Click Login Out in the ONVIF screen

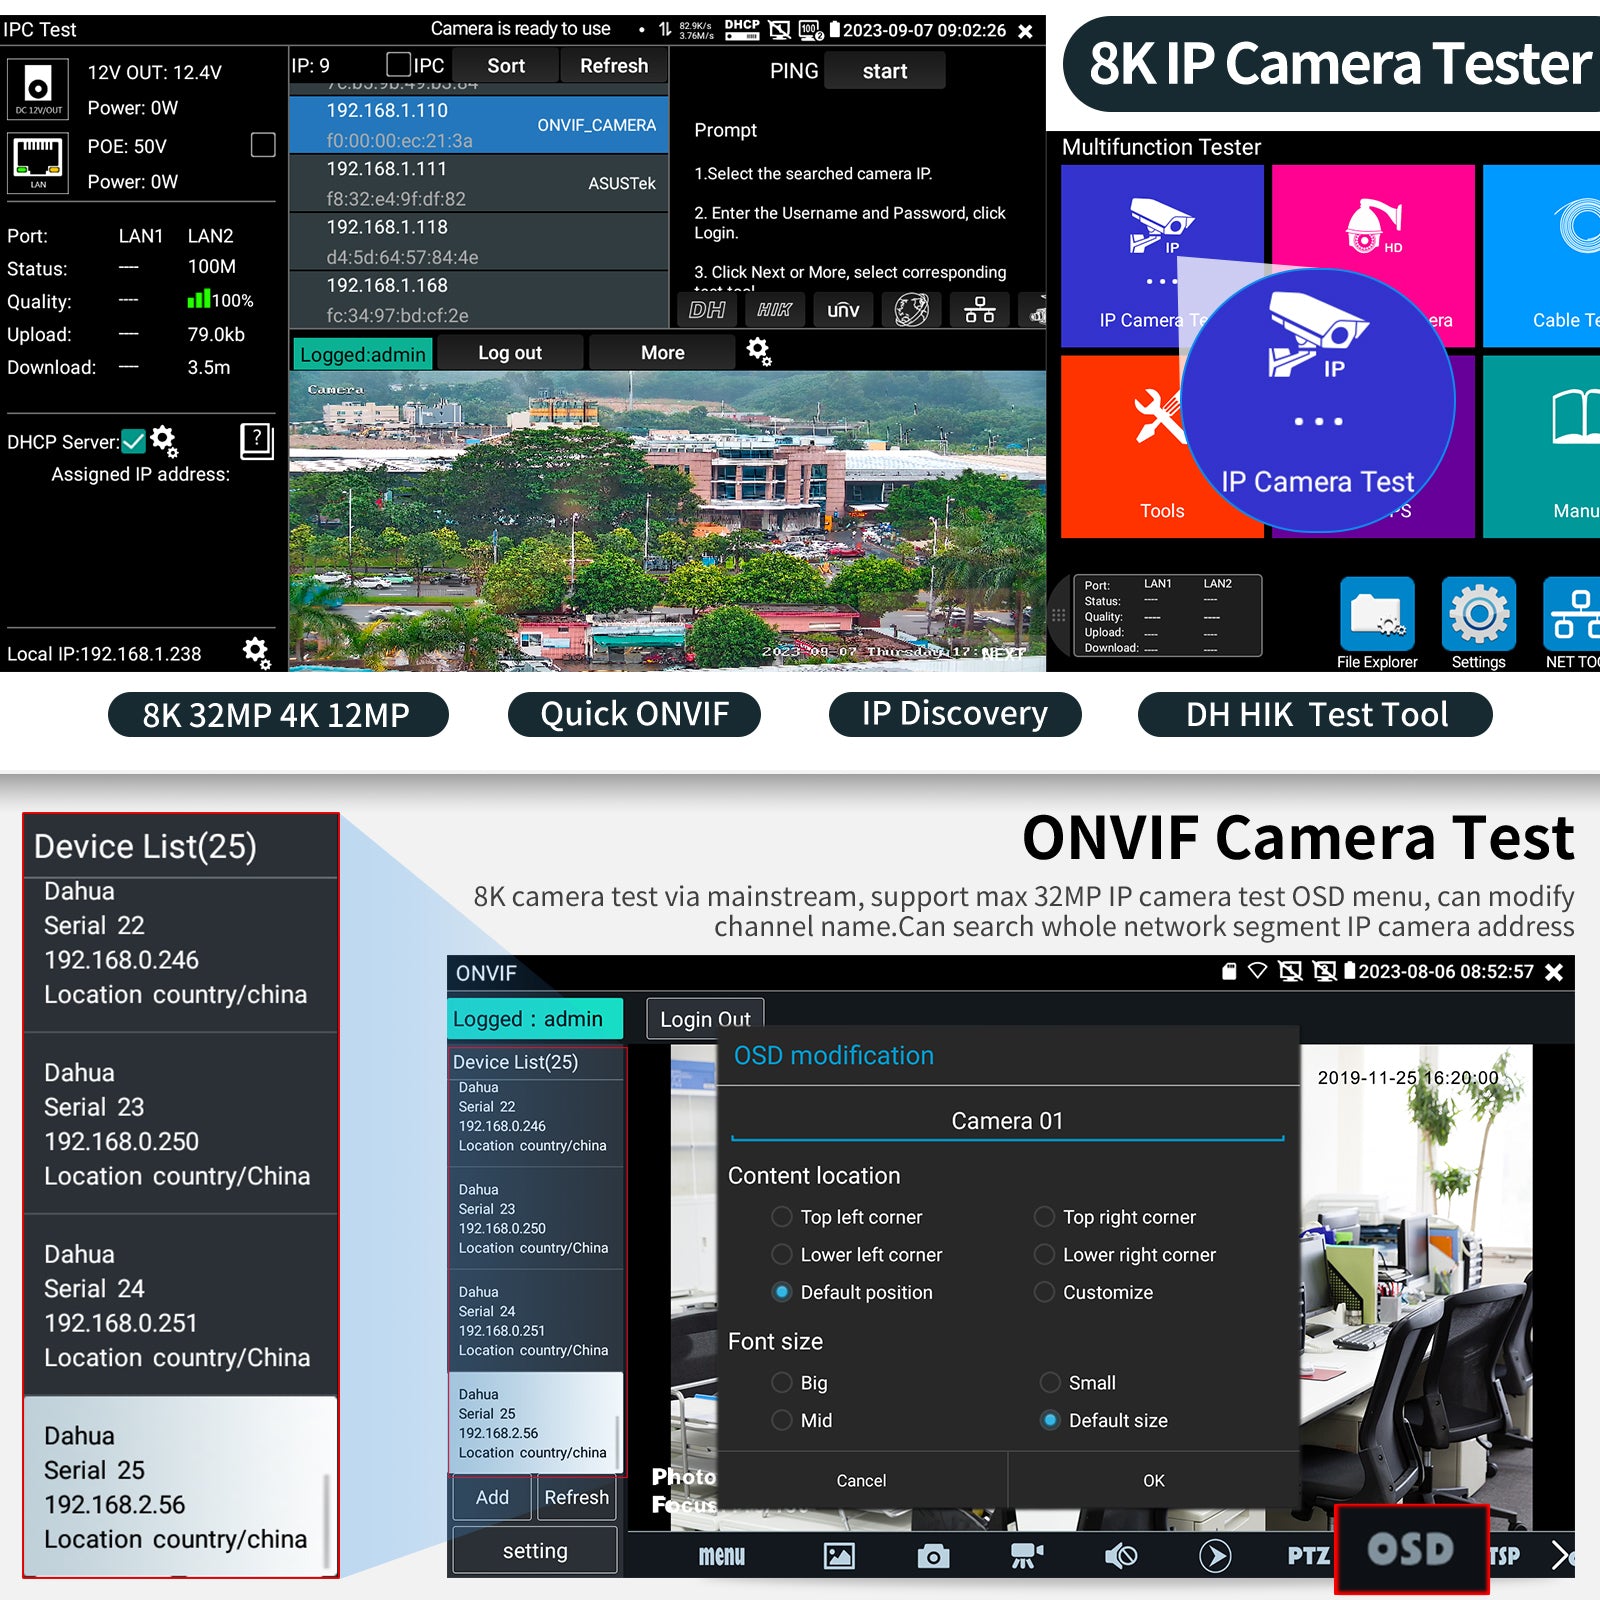click(704, 1019)
